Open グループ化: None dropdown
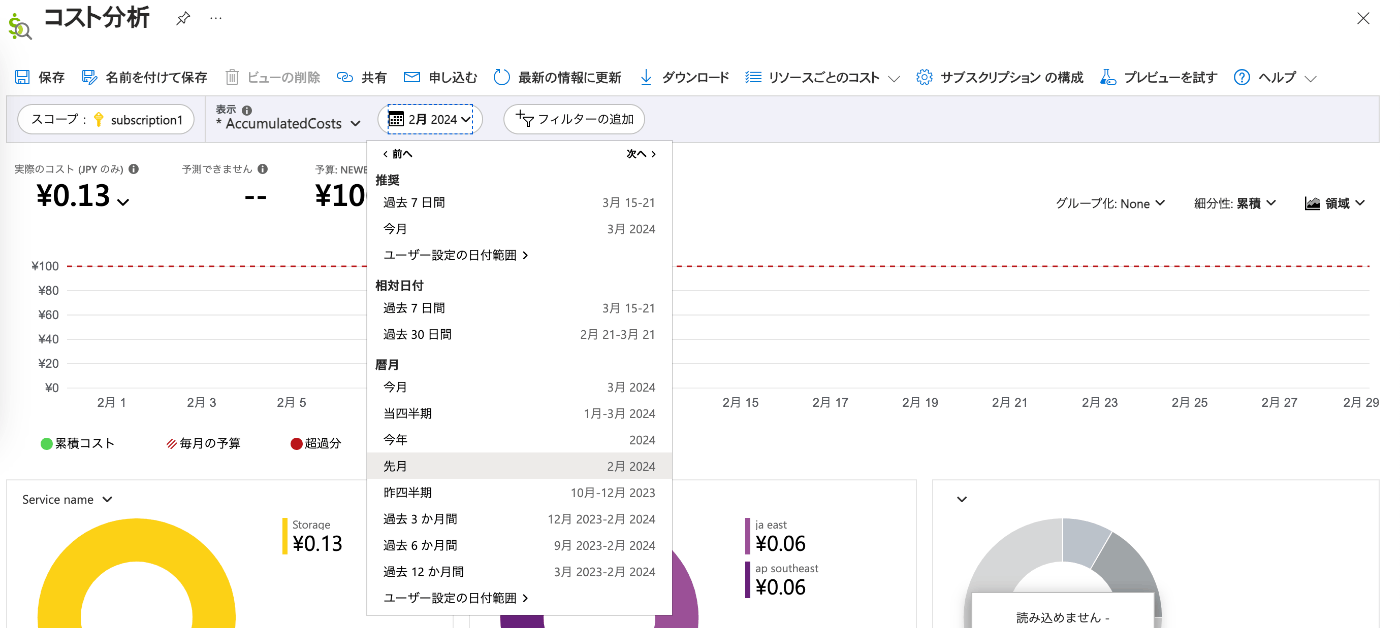The height and width of the screenshot is (628, 1400). click(x=1110, y=203)
